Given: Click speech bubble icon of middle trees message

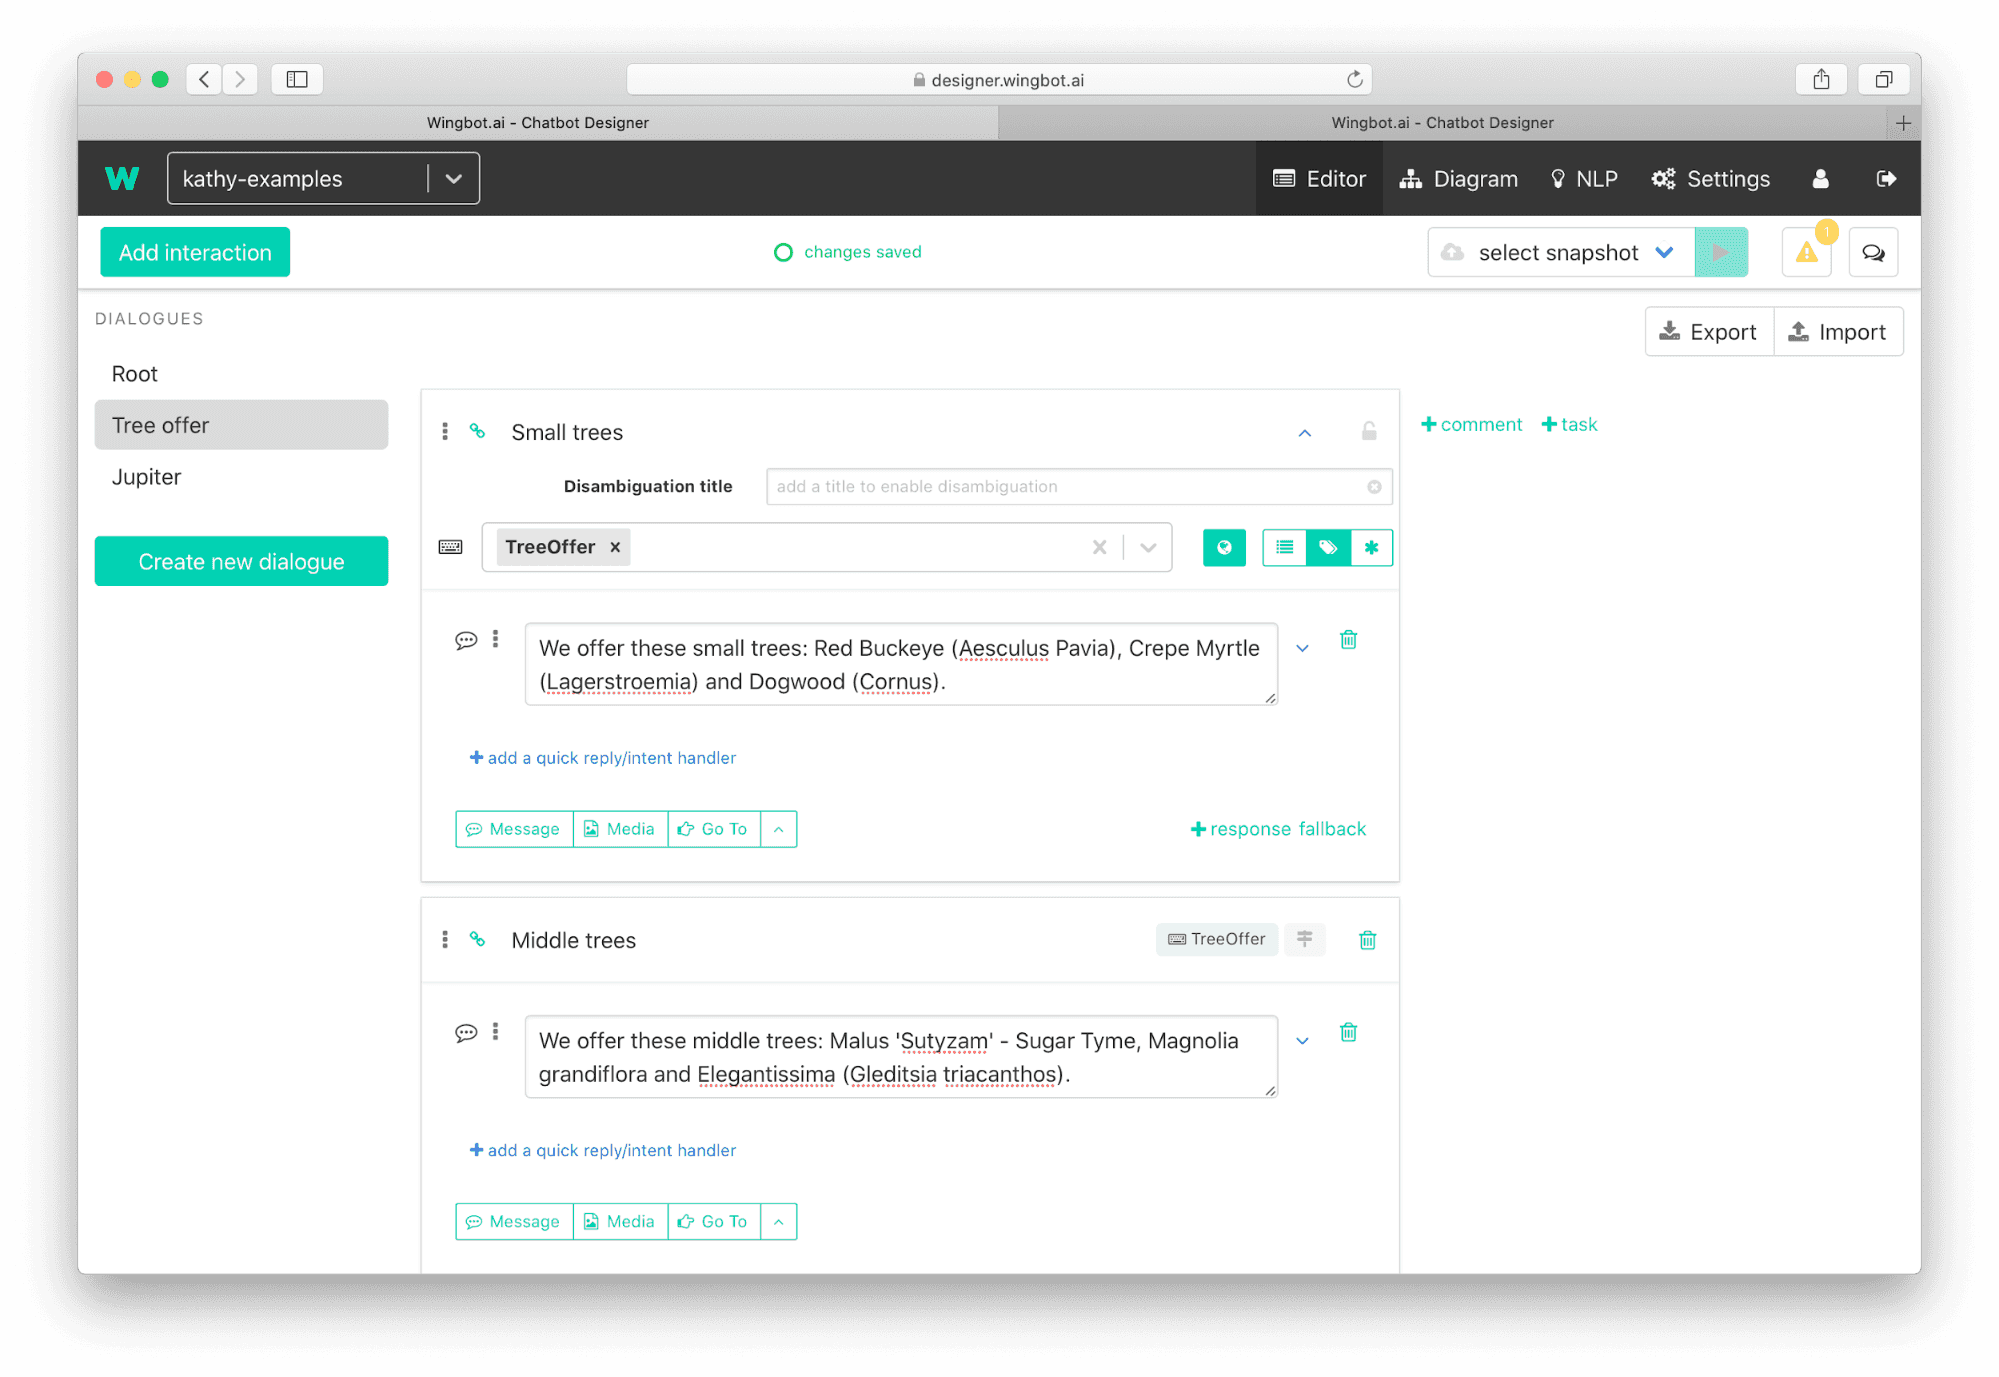Looking at the screenshot, I should 466,1033.
